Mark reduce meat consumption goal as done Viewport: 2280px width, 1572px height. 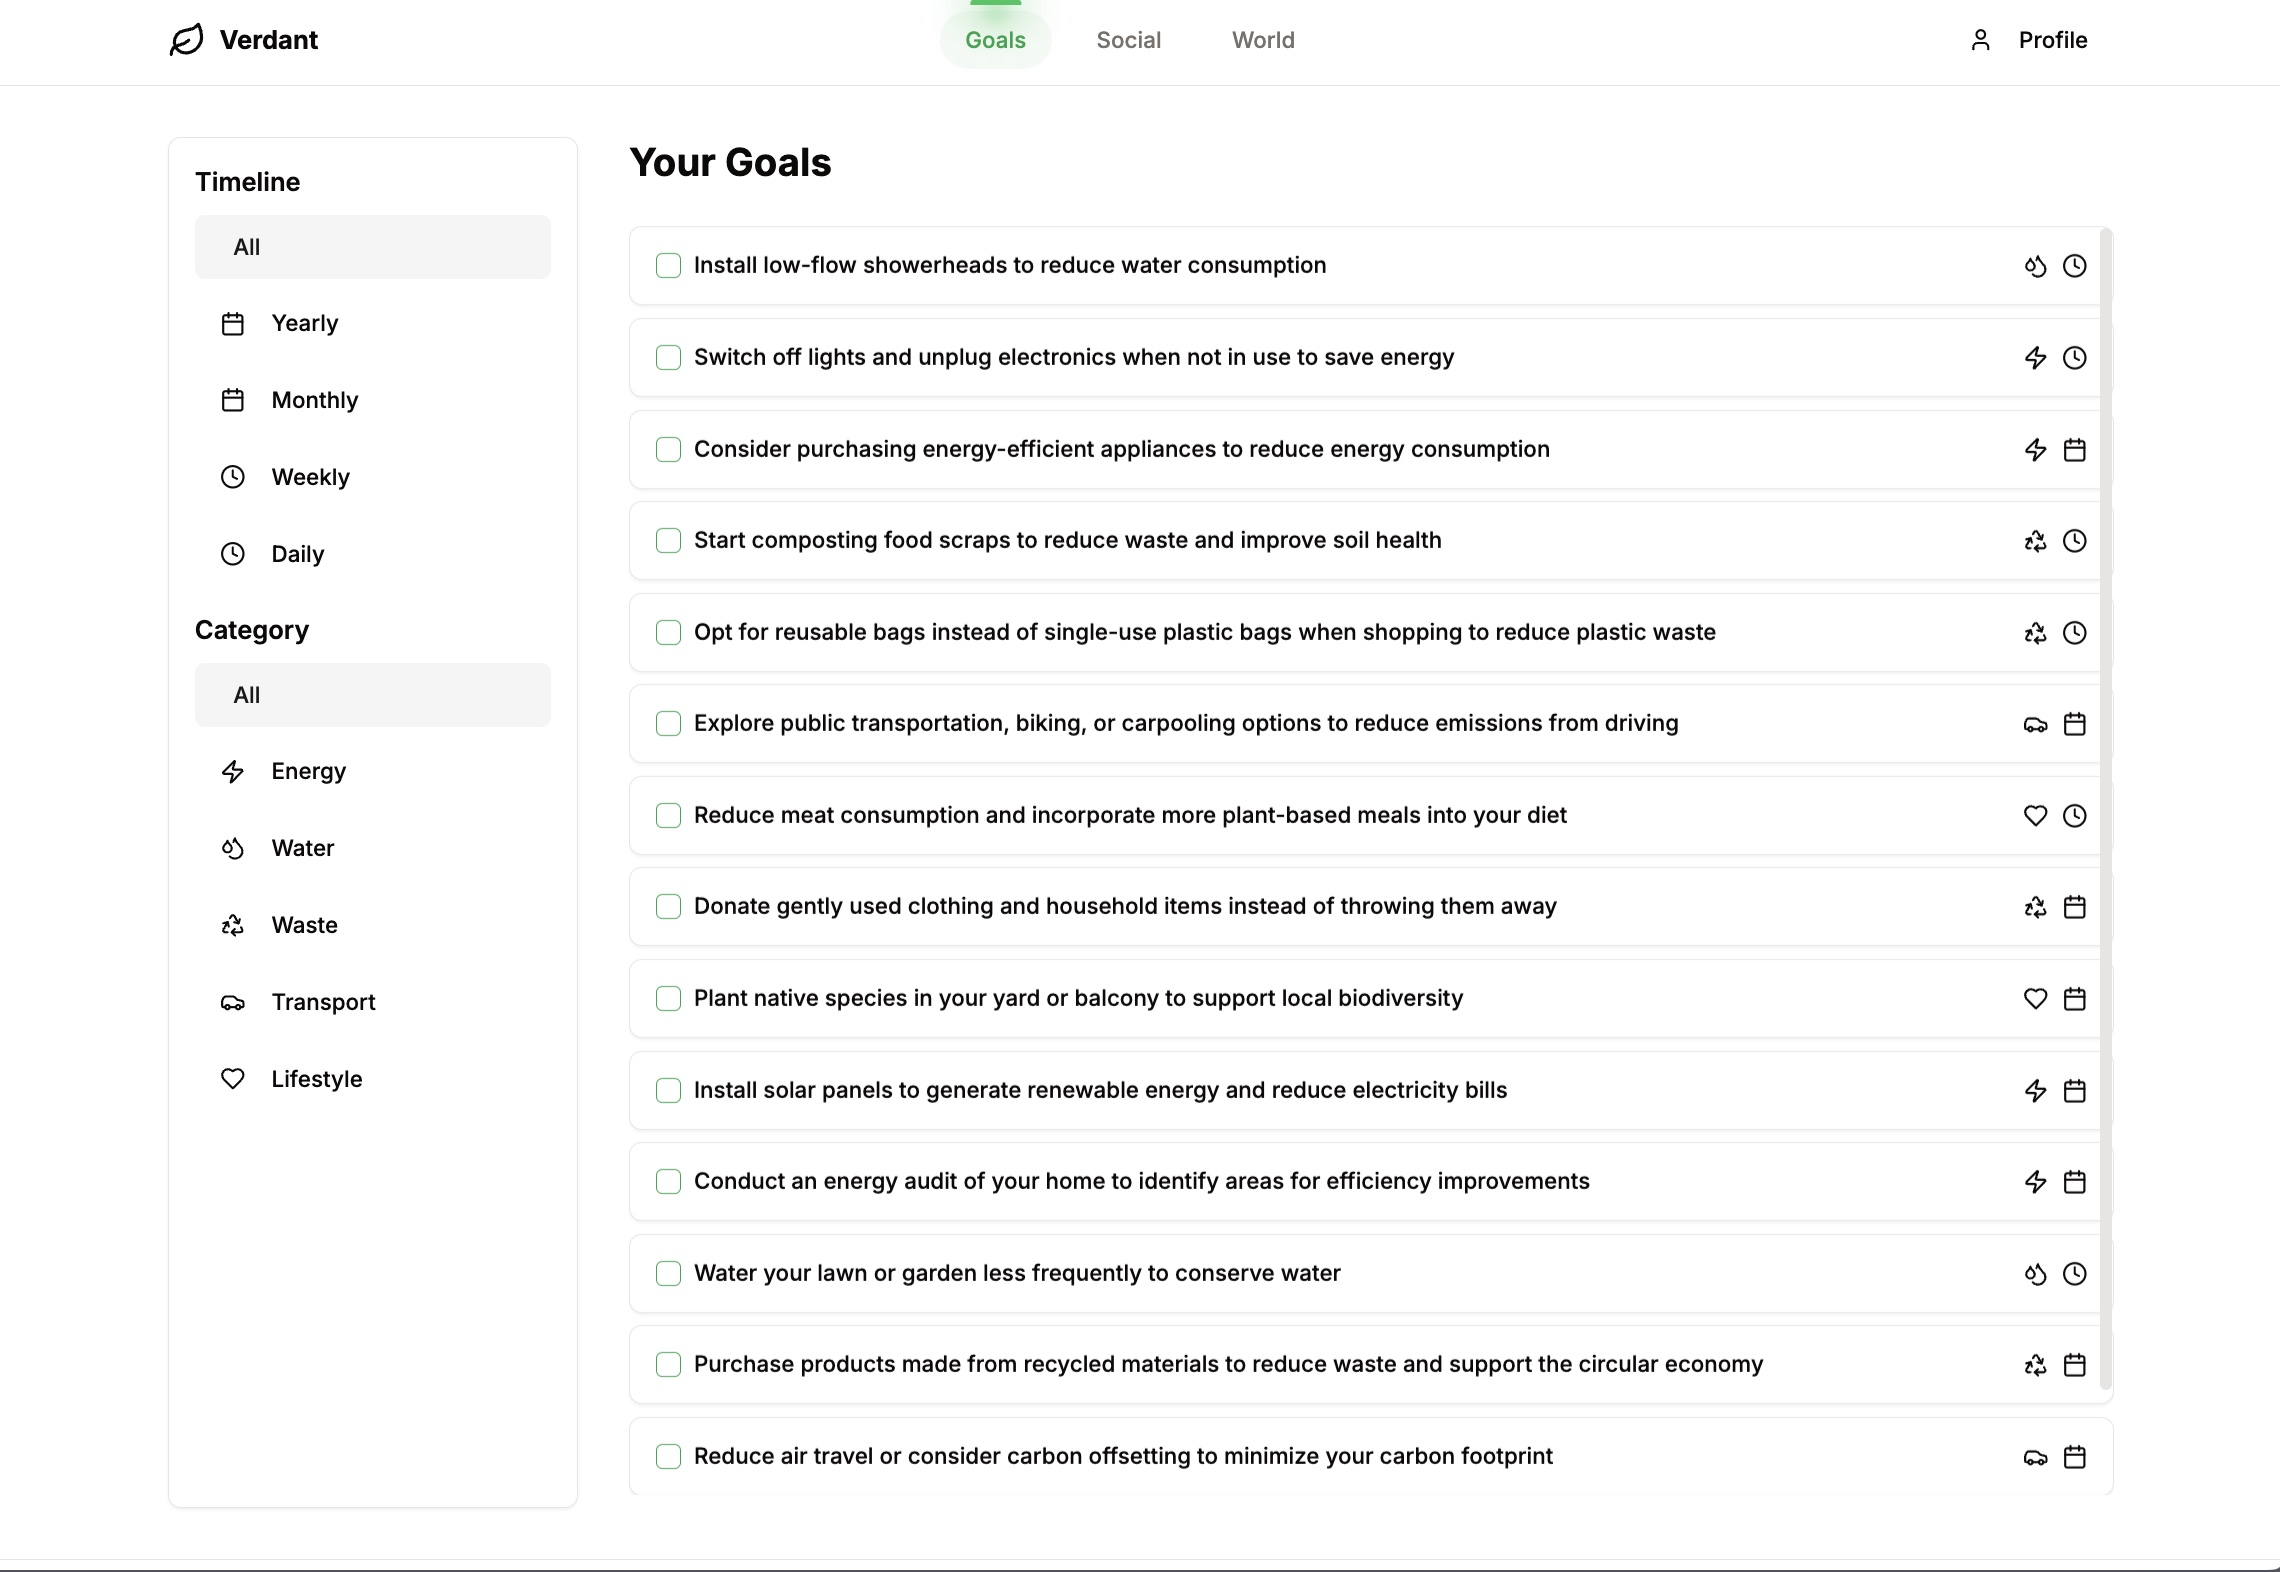point(668,816)
